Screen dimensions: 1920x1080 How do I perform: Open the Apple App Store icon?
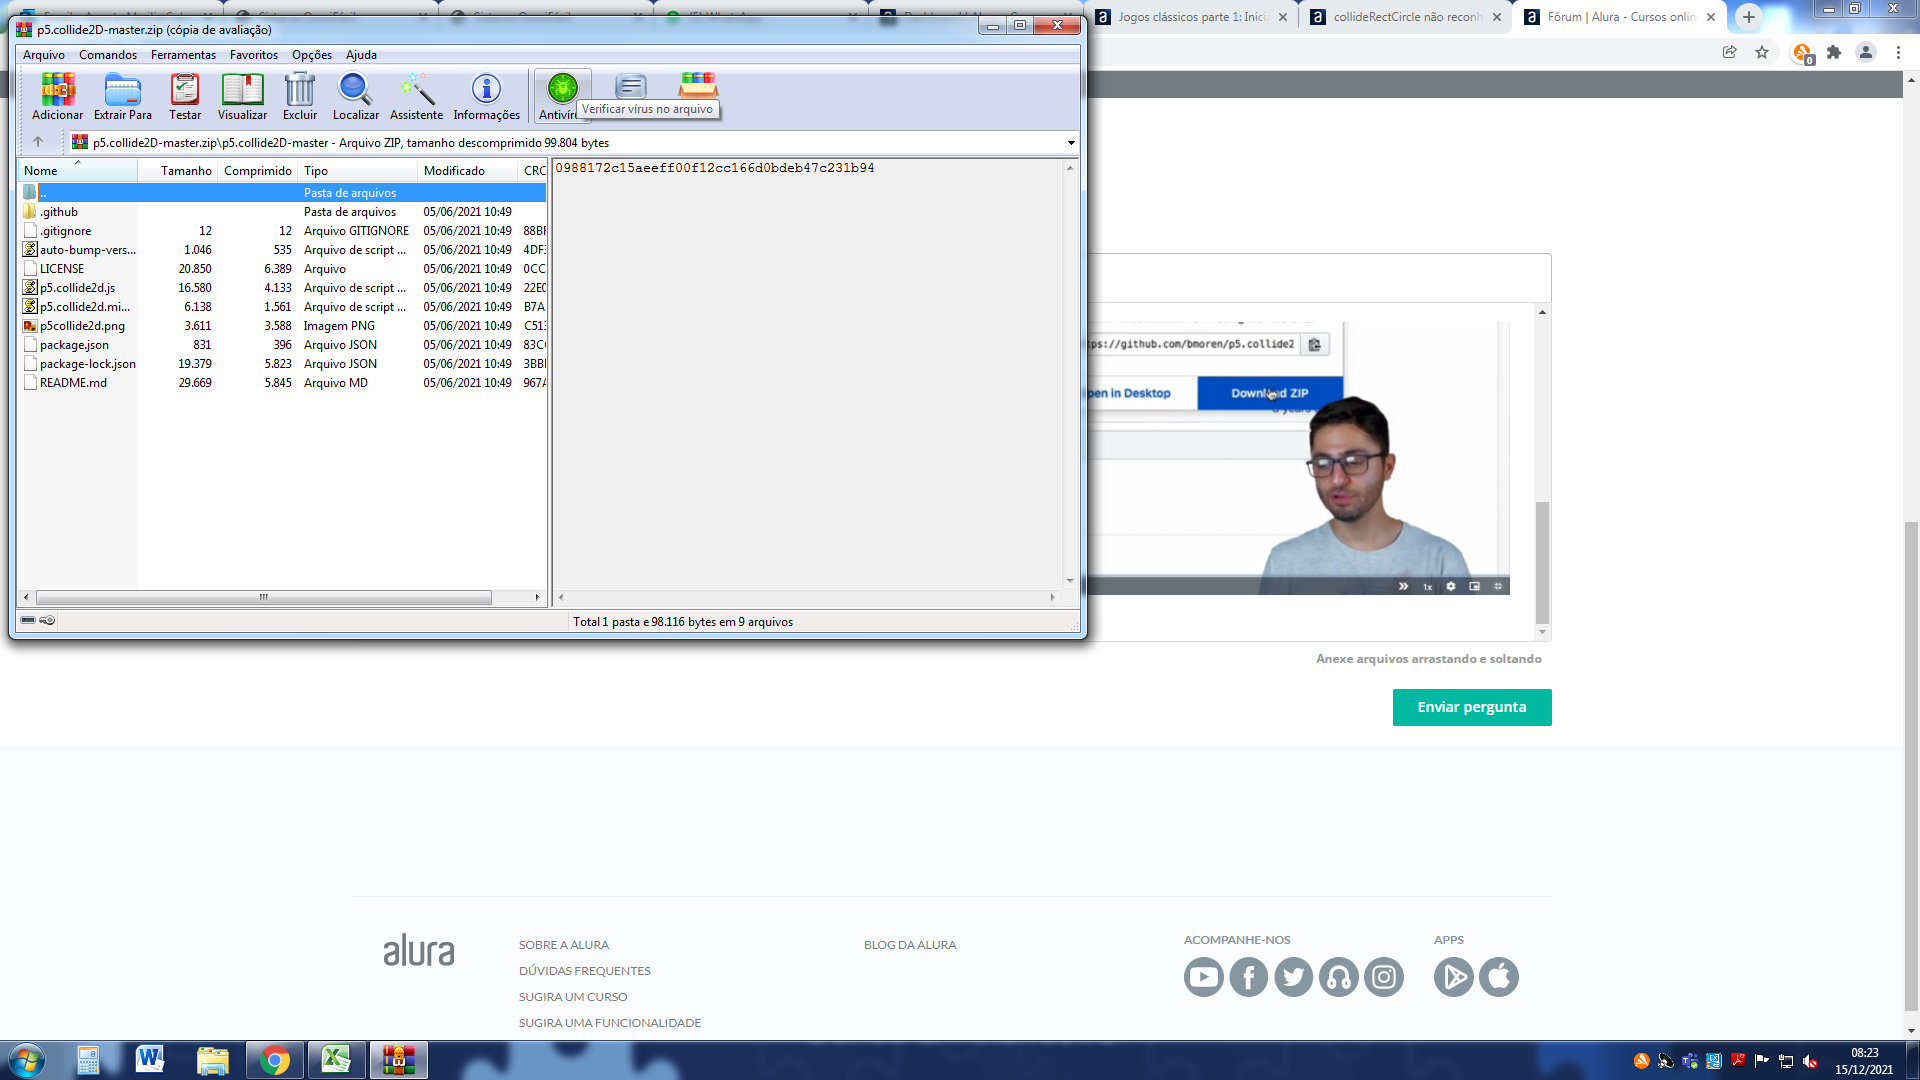coord(1498,977)
